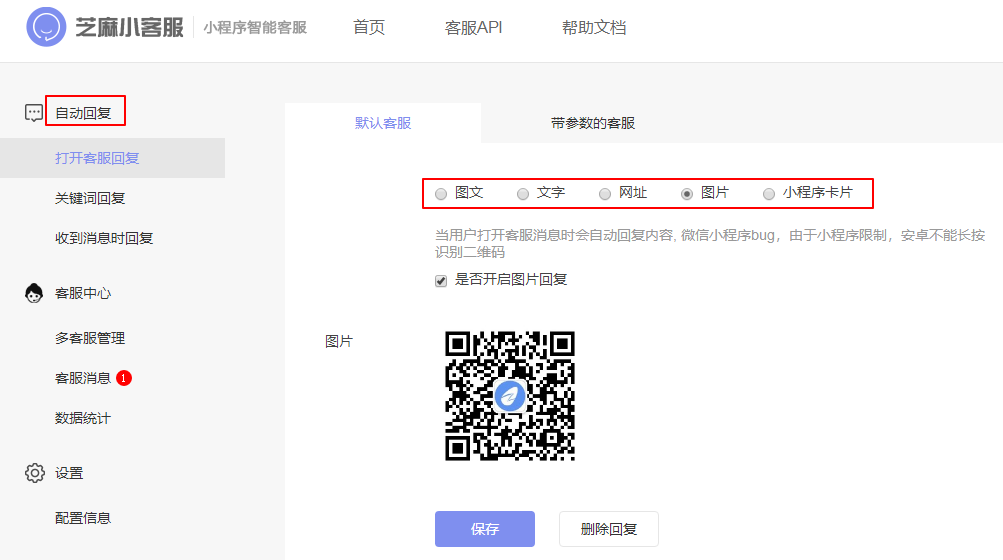Select the 图文 radio option

click(441, 194)
